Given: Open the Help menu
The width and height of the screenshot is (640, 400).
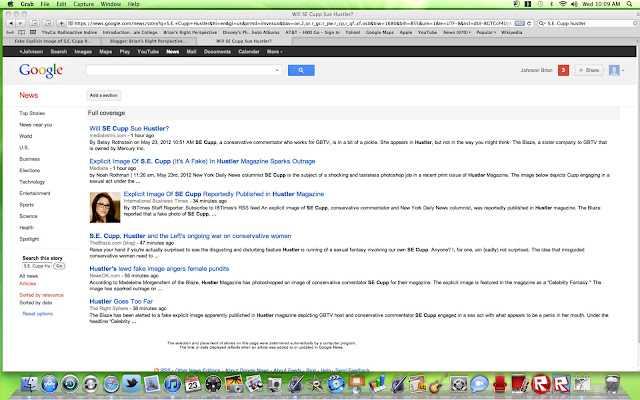Looking at the screenshot, I should 134,4.
